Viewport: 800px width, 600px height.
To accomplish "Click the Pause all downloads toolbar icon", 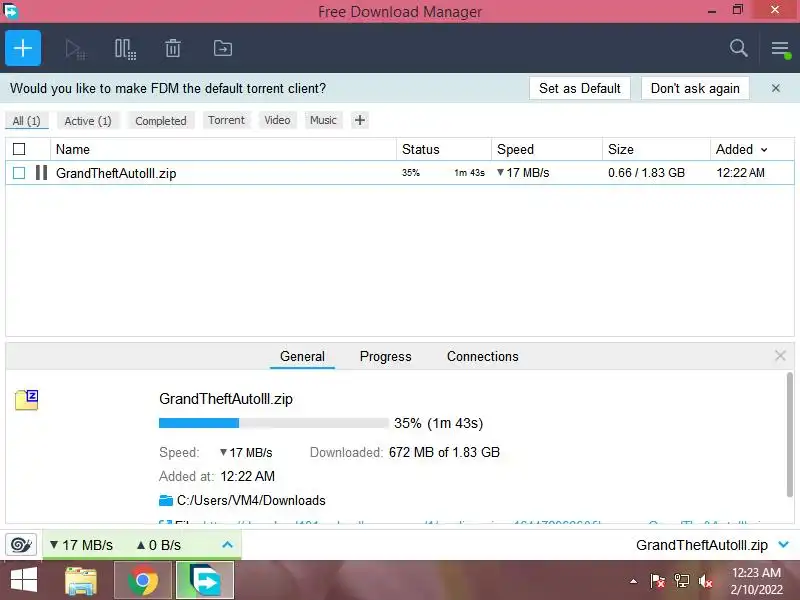I will [125, 49].
